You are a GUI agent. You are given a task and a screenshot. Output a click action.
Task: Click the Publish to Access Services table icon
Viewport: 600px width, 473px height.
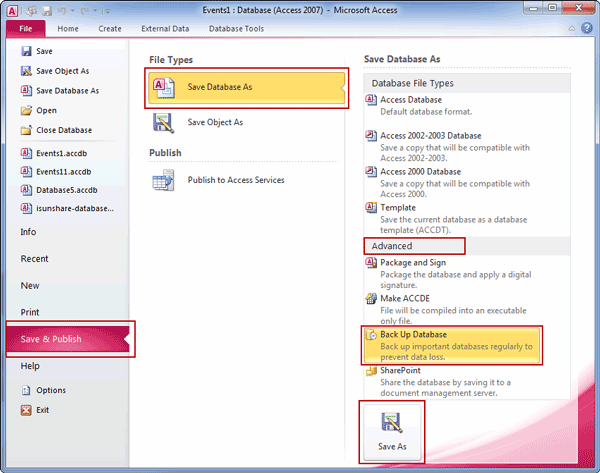click(x=163, y=180)
